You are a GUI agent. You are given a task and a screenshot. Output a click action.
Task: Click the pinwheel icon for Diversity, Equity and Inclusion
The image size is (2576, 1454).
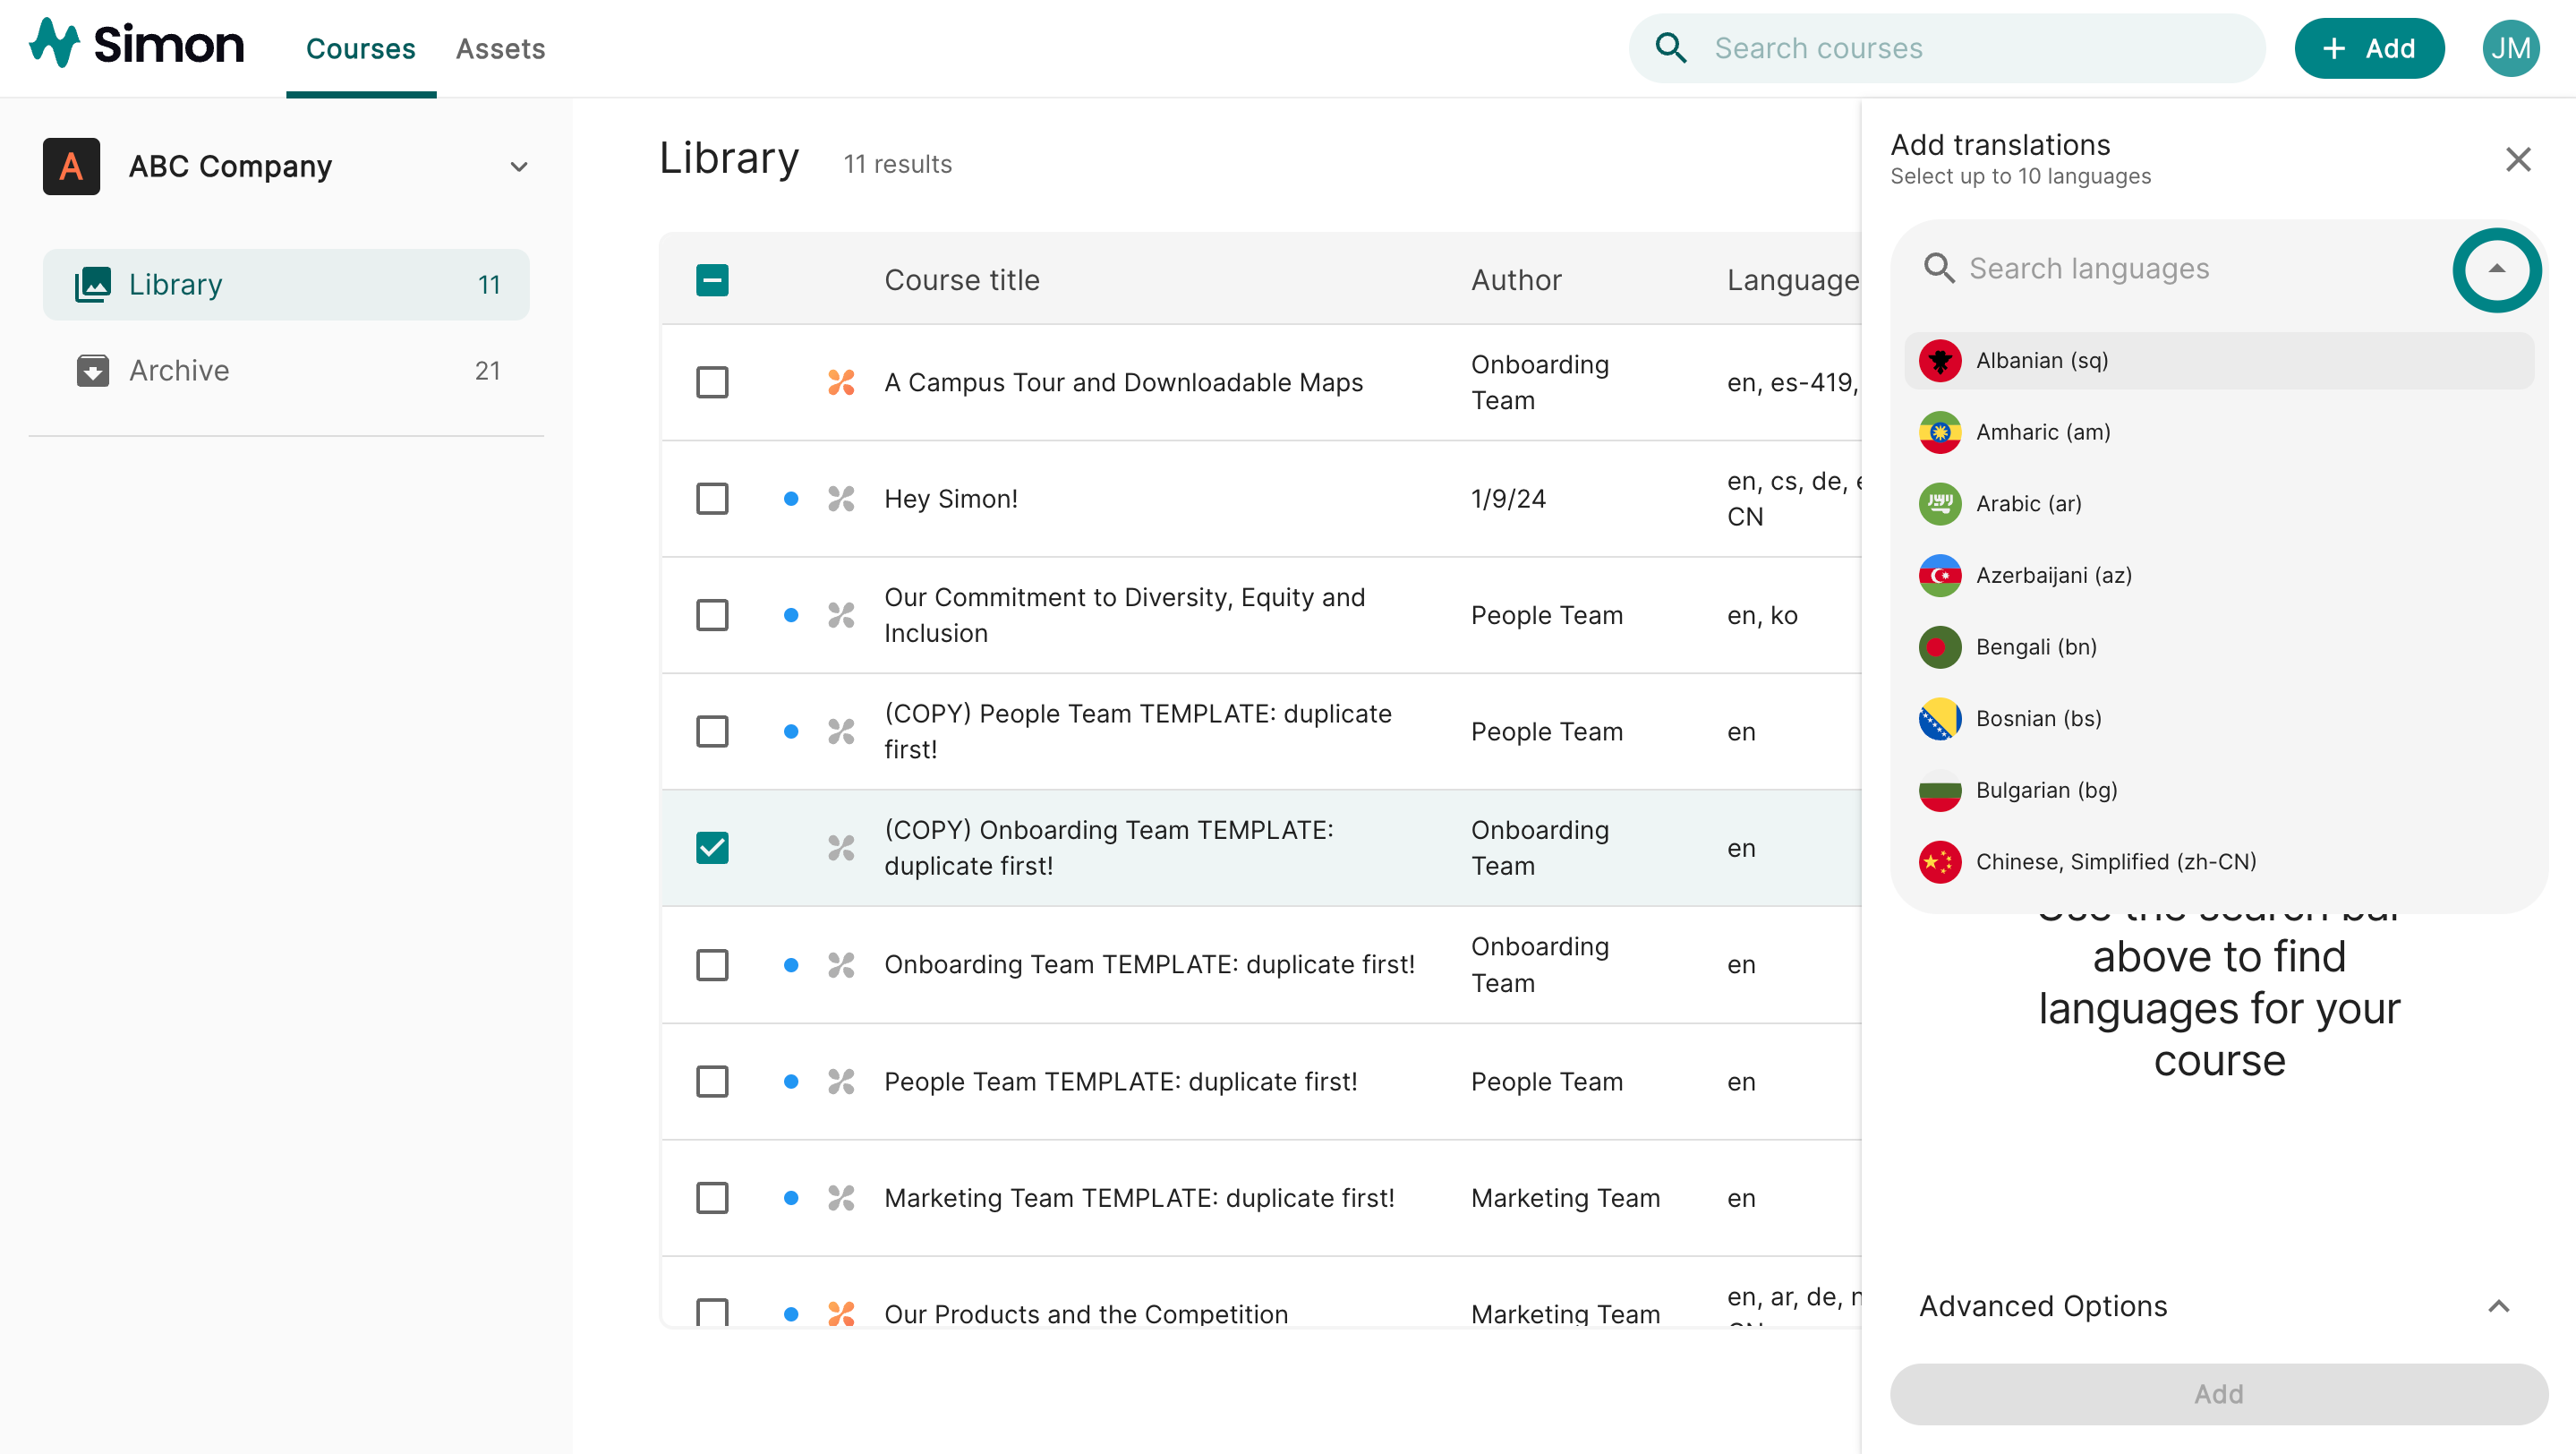click(x=841, y=615)
